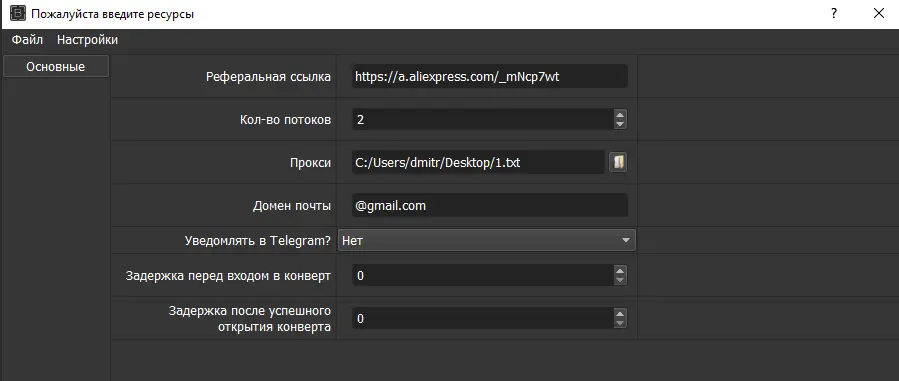Click the Домен почты label
Screen dimensions: 899x381
point(292,206)
